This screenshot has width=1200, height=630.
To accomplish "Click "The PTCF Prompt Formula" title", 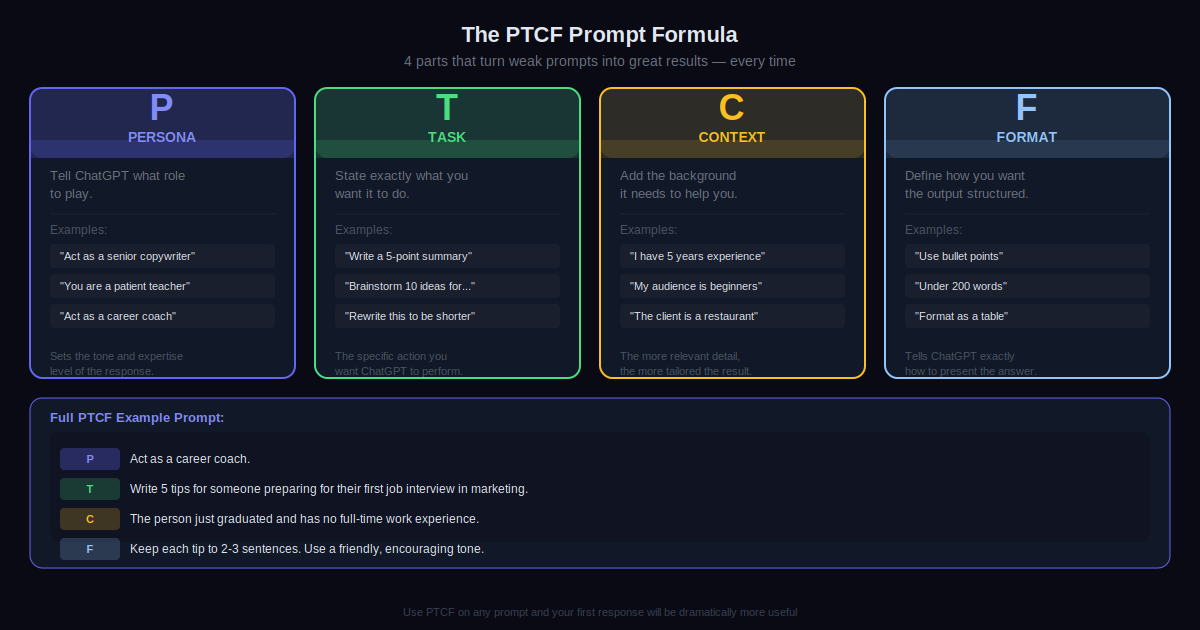I will (x=600, y=35).
